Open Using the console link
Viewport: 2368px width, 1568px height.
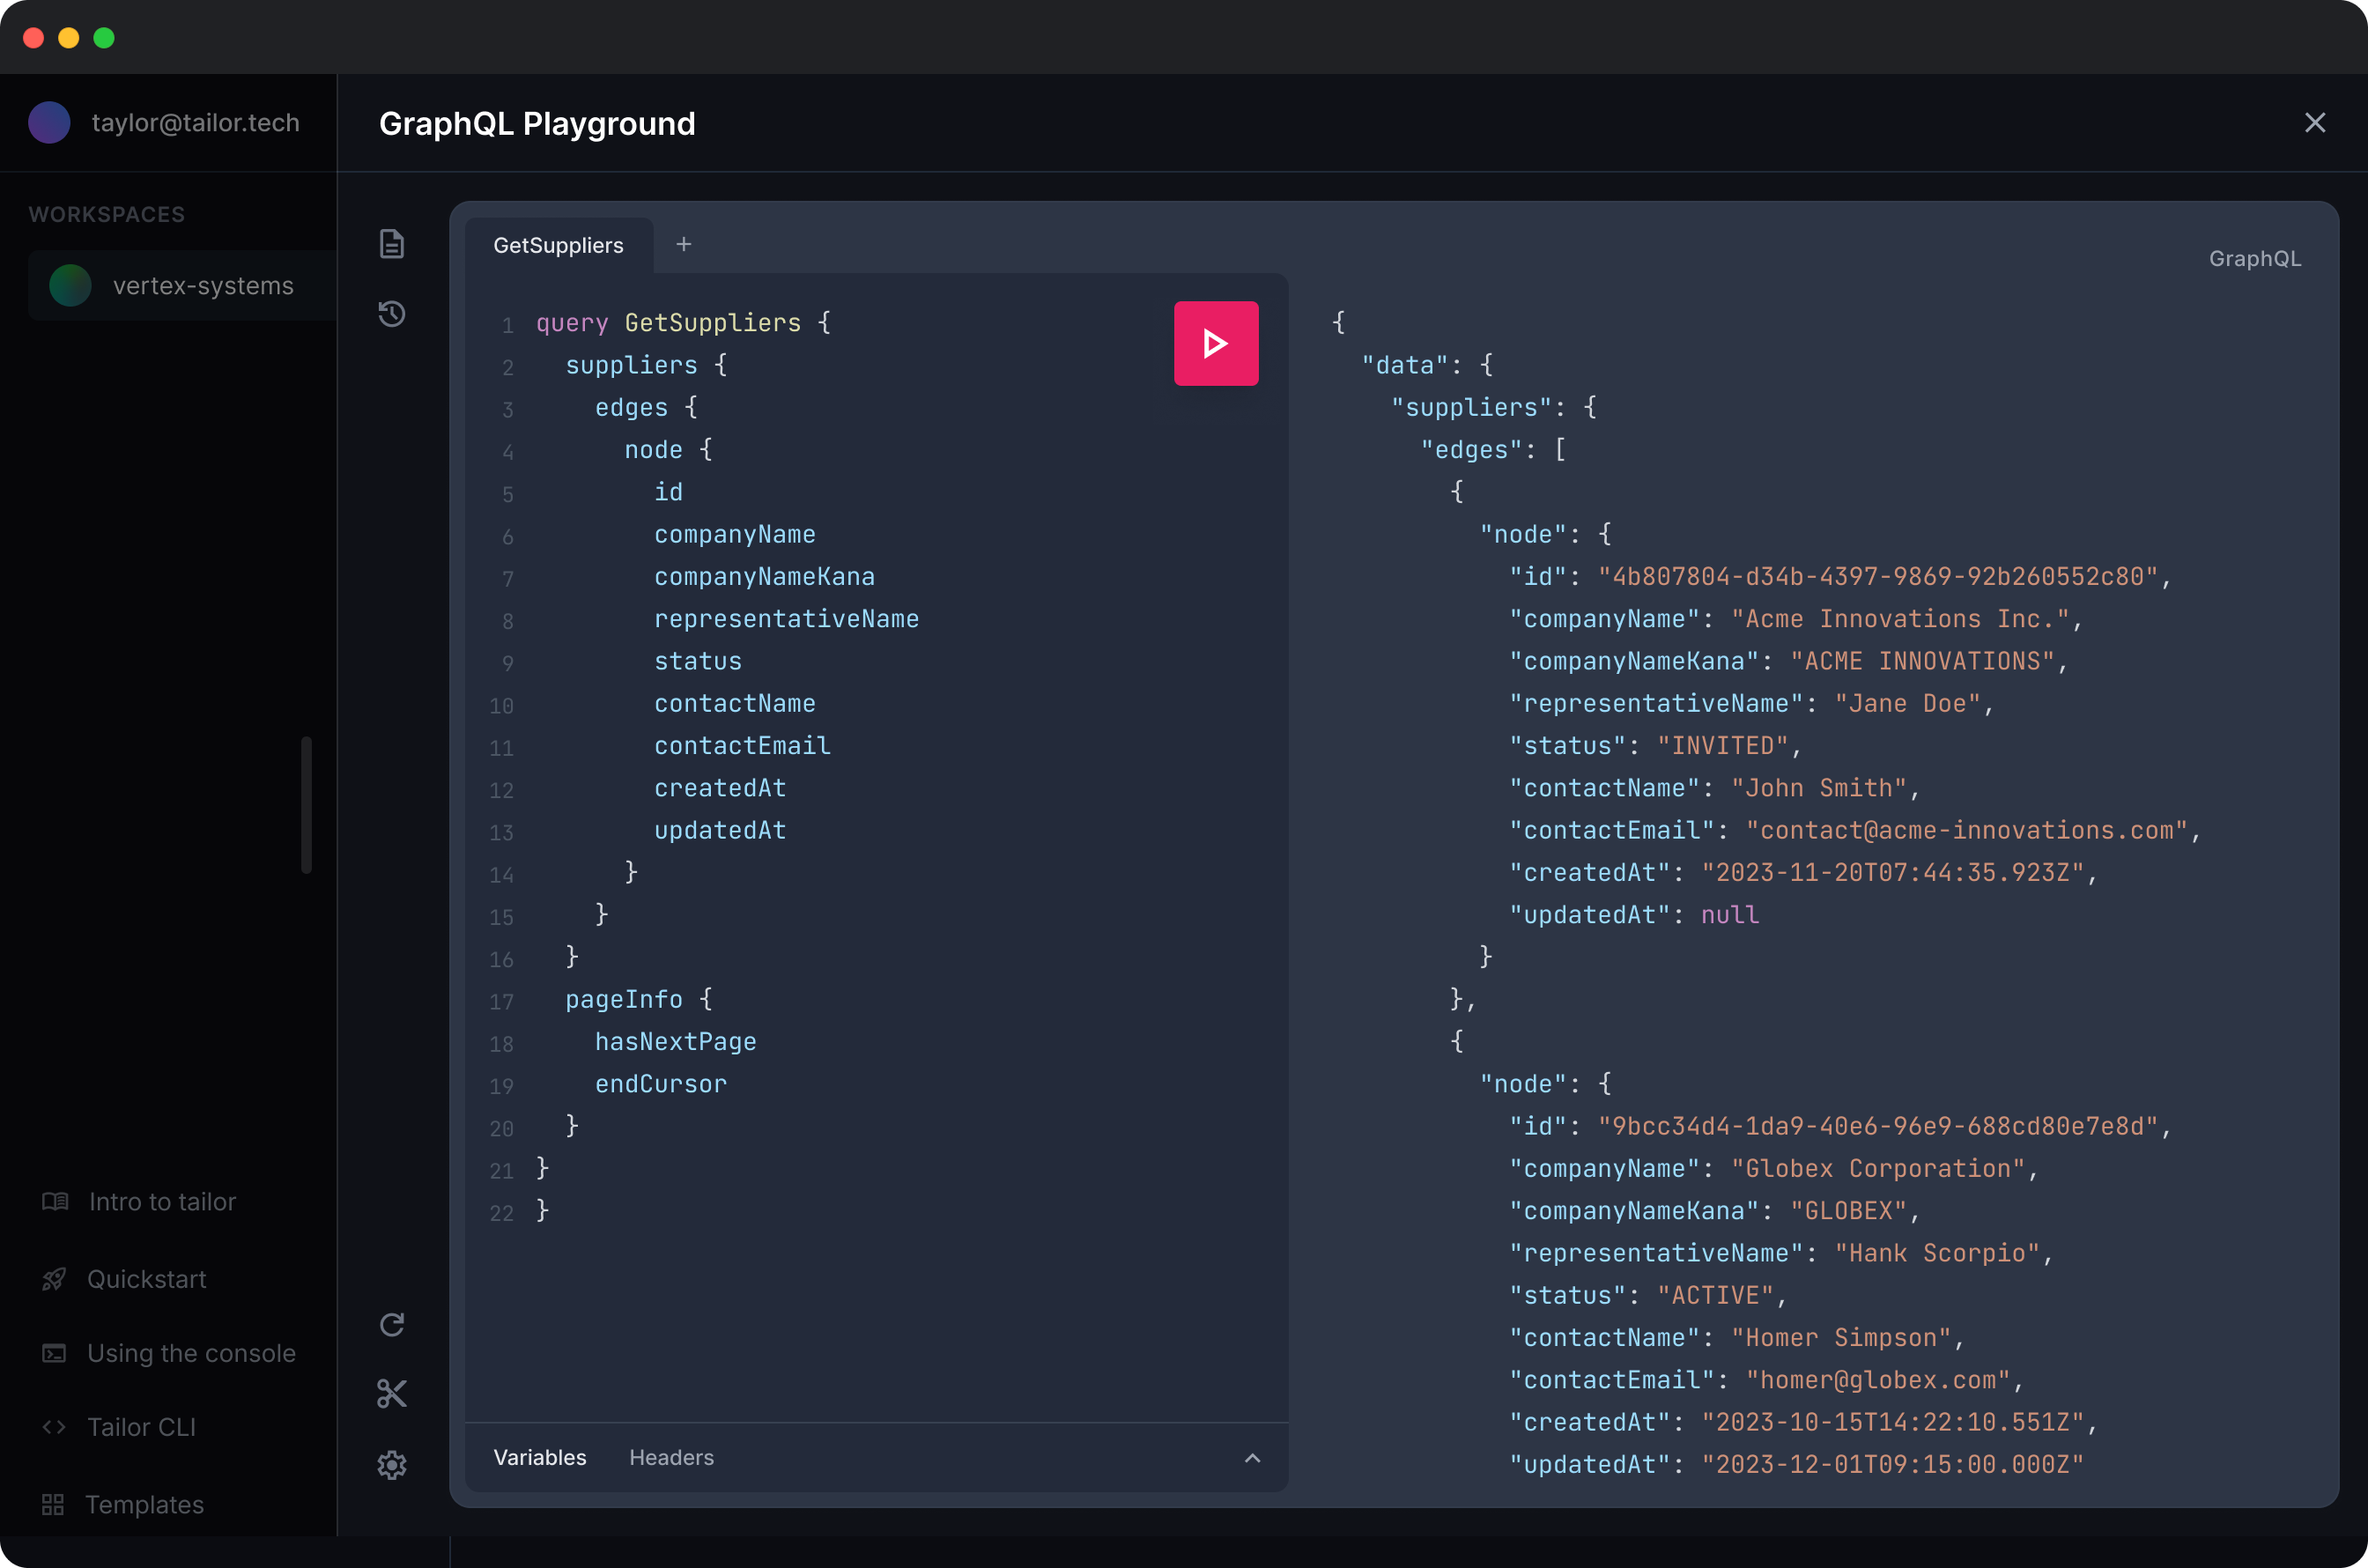coord(190,1353)
